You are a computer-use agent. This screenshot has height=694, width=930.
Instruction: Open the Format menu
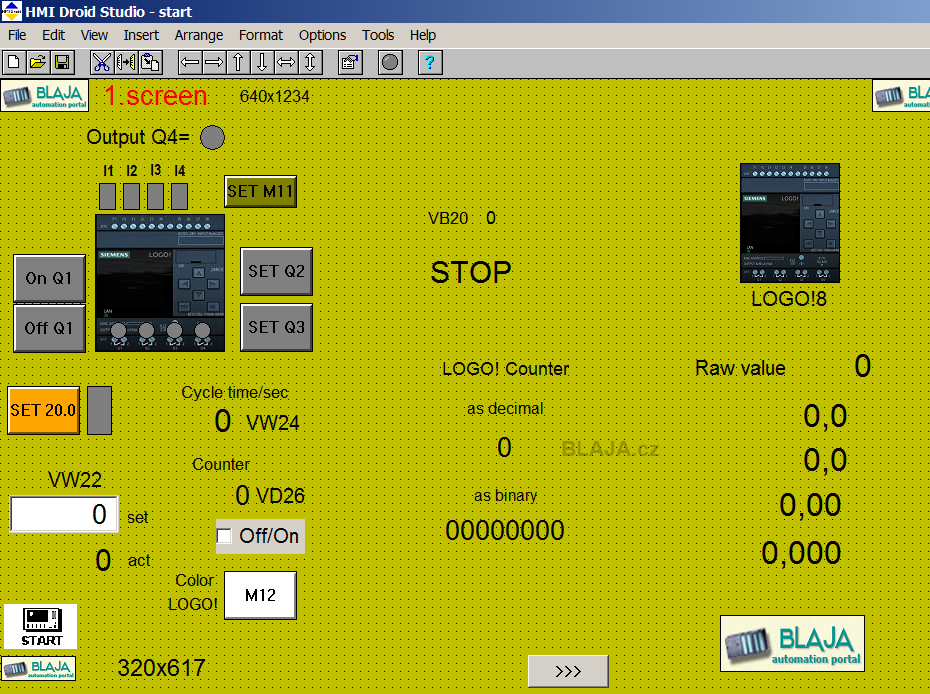261,35
